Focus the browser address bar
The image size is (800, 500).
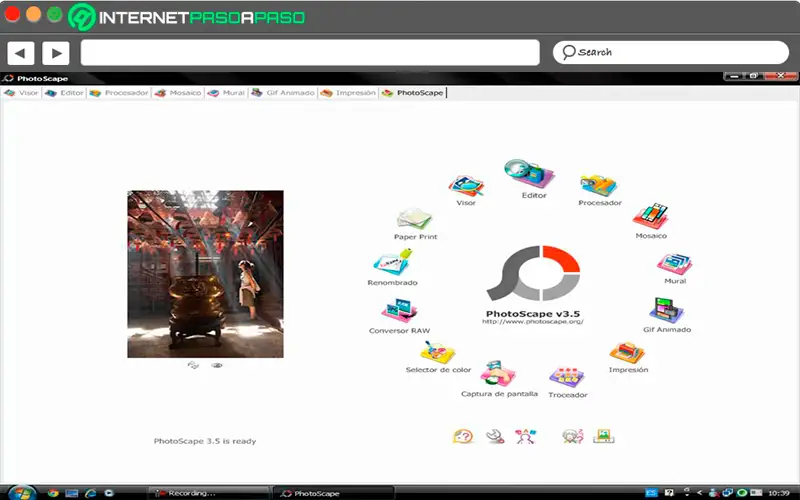click(310, 53)
